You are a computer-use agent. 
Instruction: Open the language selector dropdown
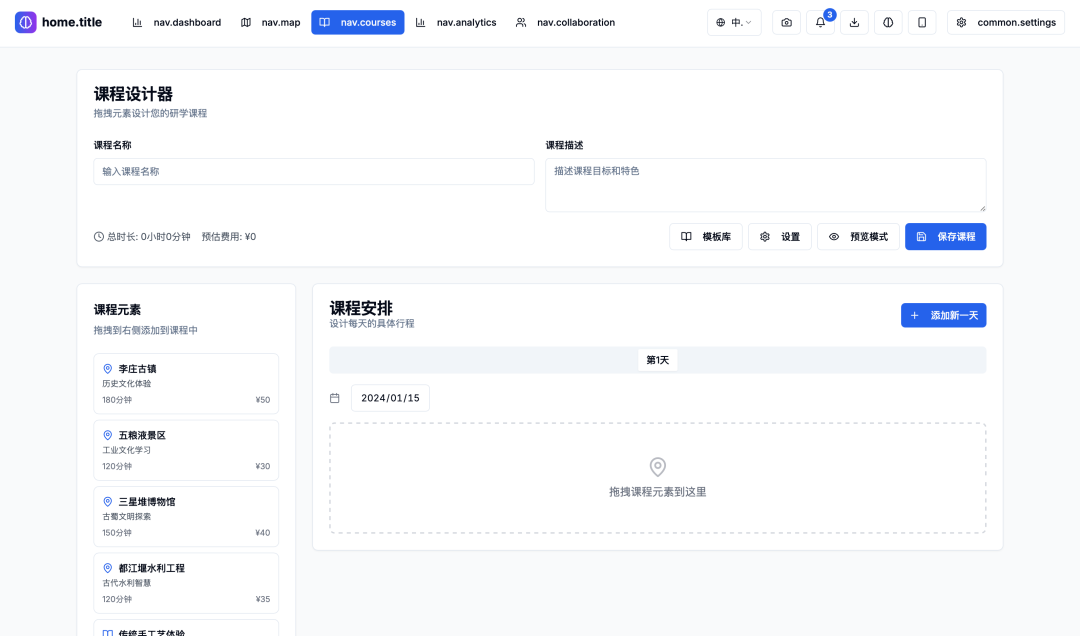[734, 22]
